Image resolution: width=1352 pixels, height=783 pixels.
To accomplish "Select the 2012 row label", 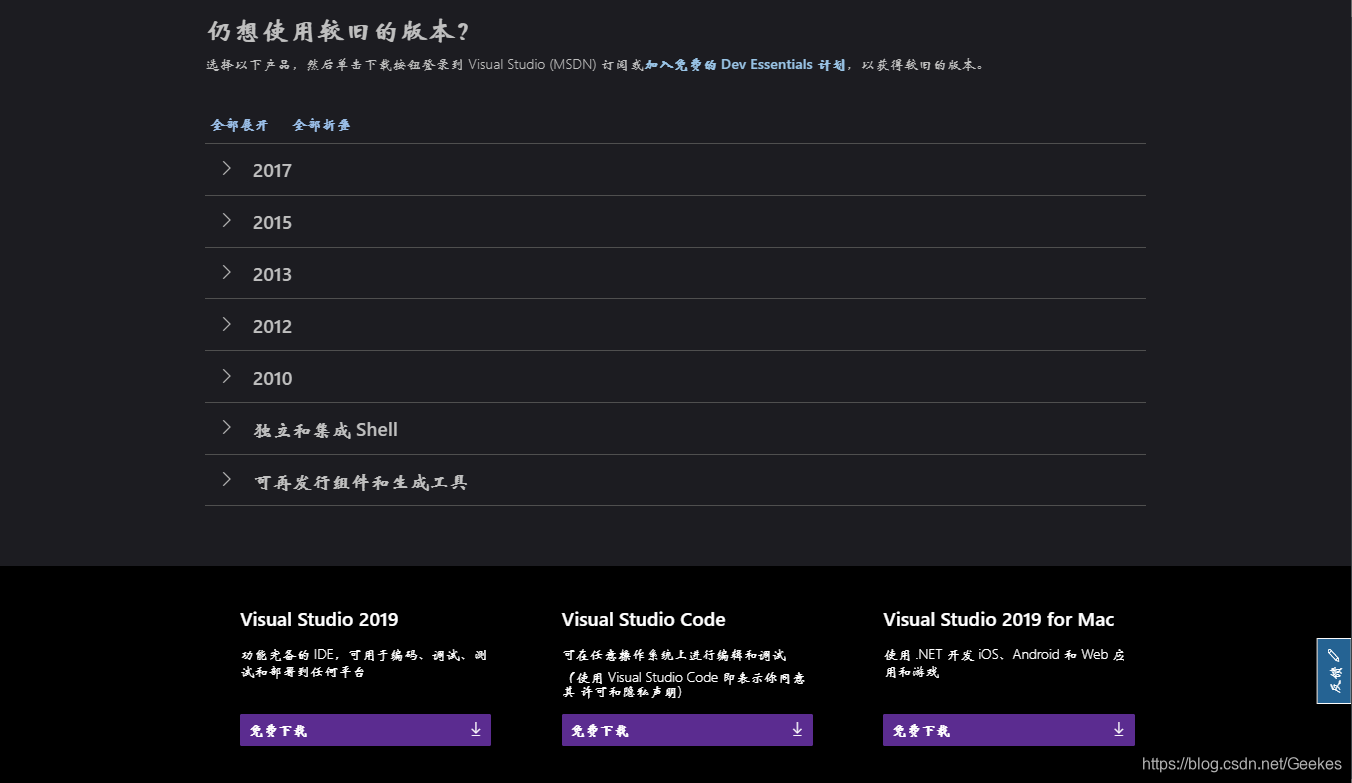I will pyautogui.click(x=272, y=327).
